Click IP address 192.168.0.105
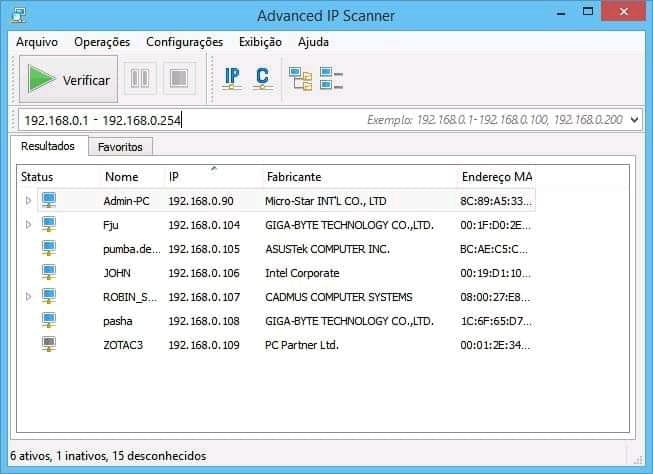The image size is (653, 474). 204,249
